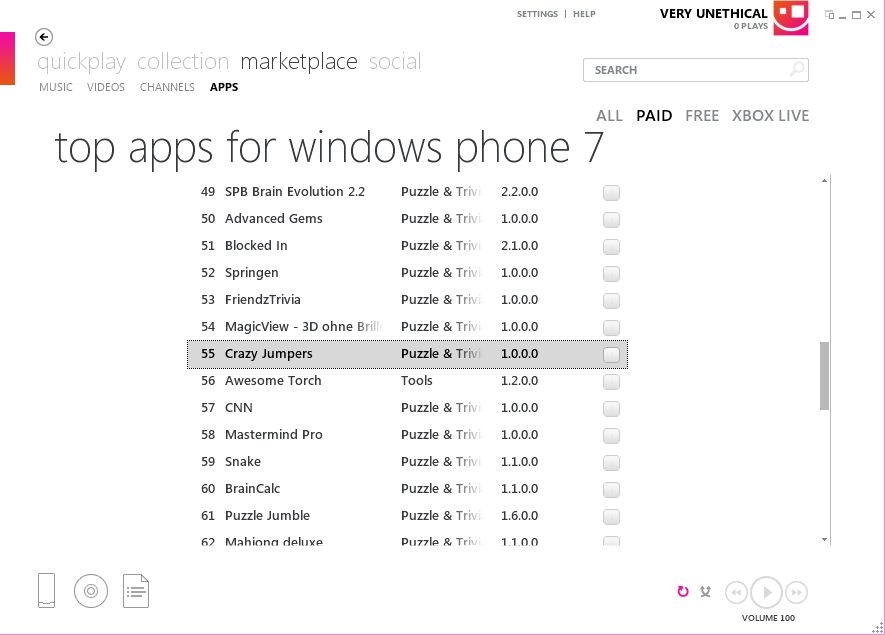The image size is (885, 635).
Task: Click the next track button
Action: [x=797, y=593]
